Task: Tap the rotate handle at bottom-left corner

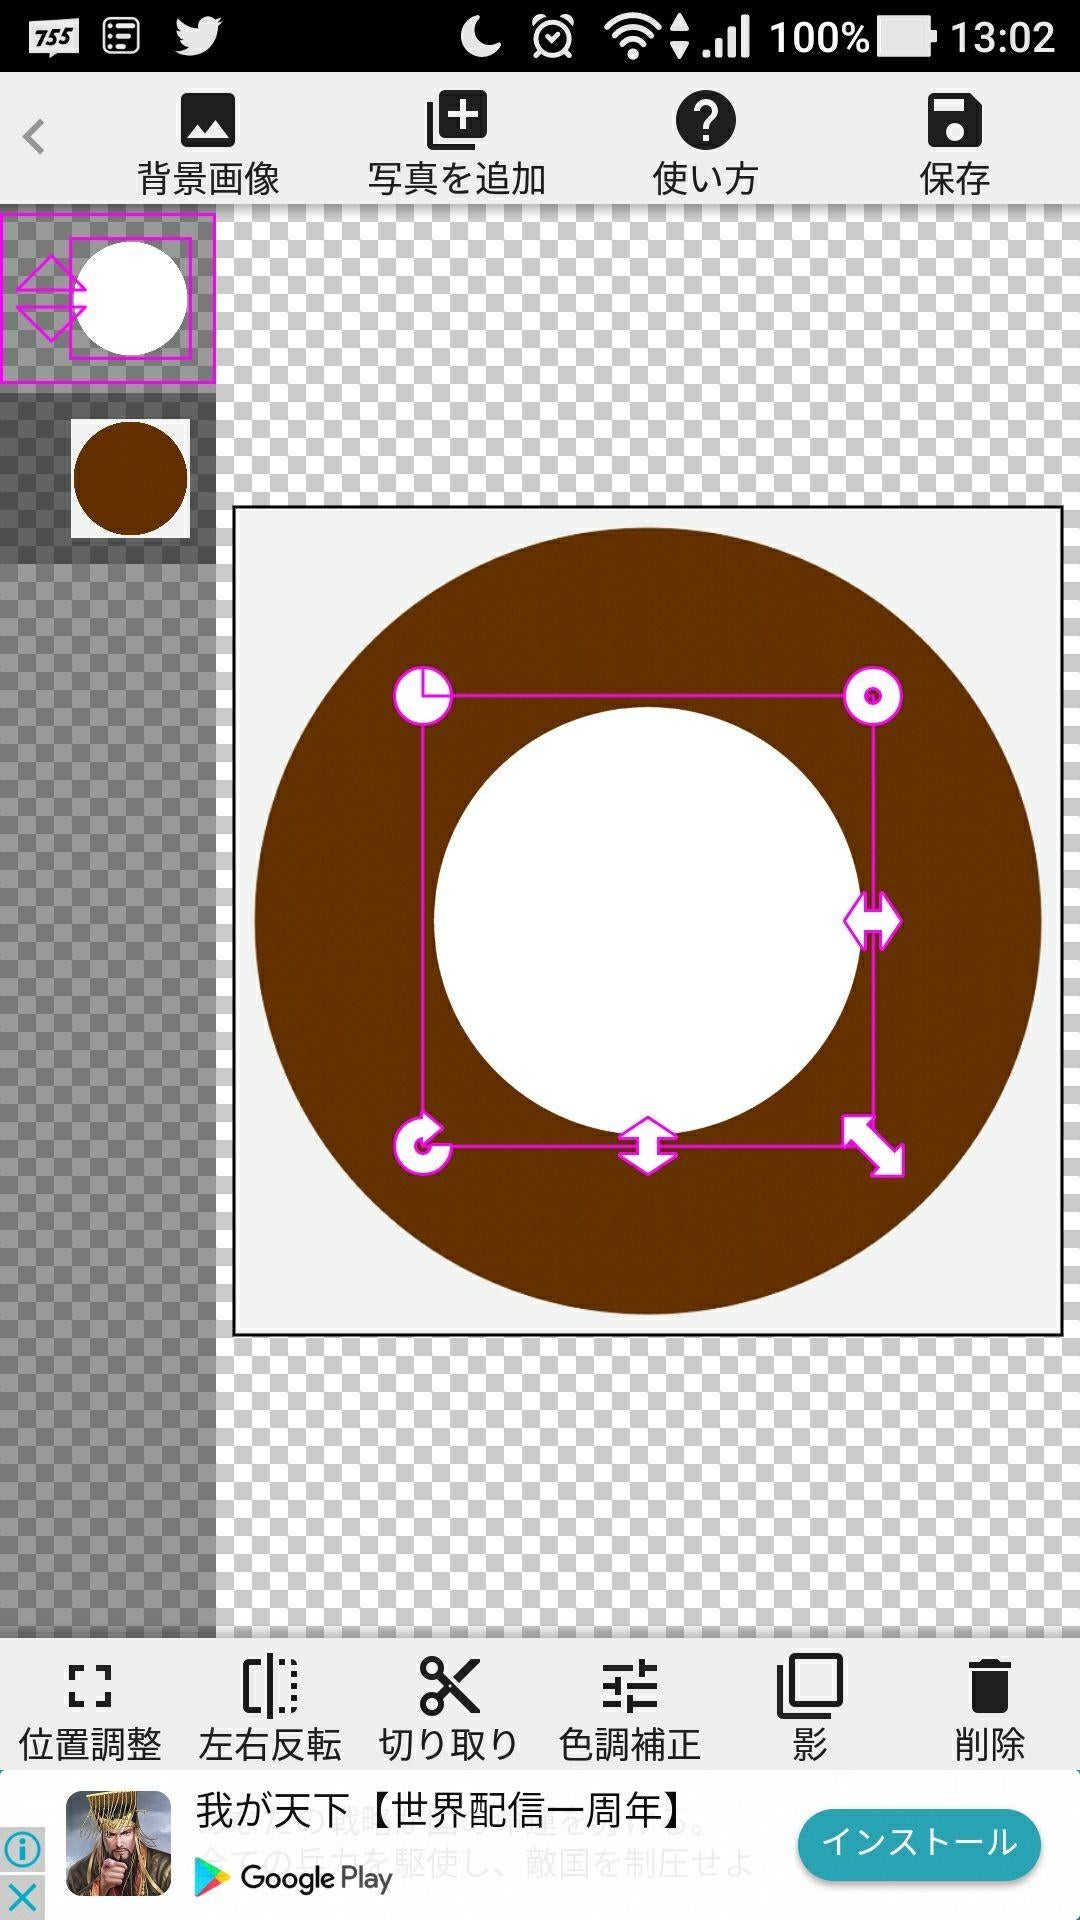Action: (x=422, y=1145)
